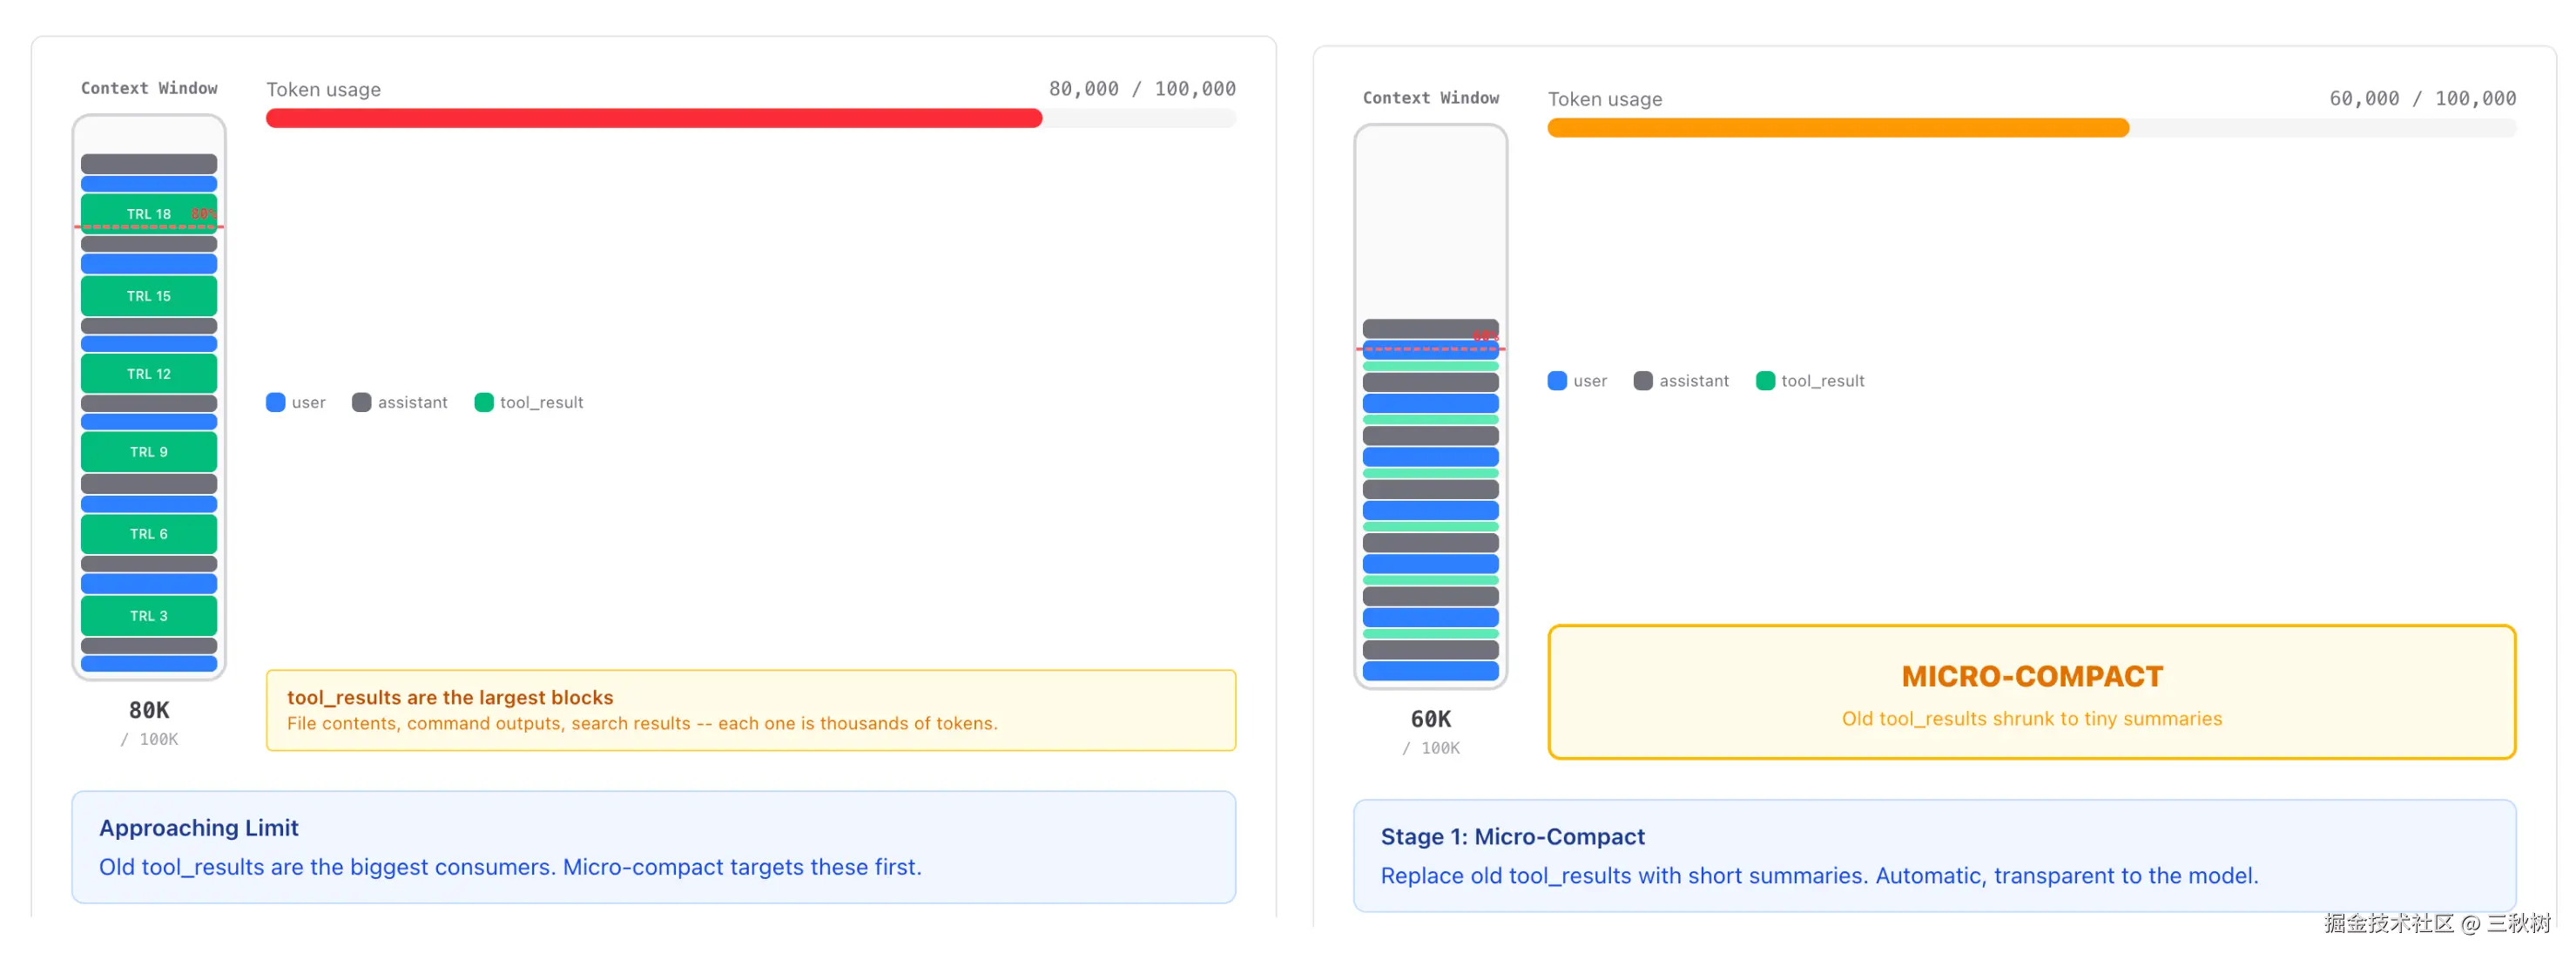Click the red token usage progress bar
2576x960 pixels.
click(653, 118)
